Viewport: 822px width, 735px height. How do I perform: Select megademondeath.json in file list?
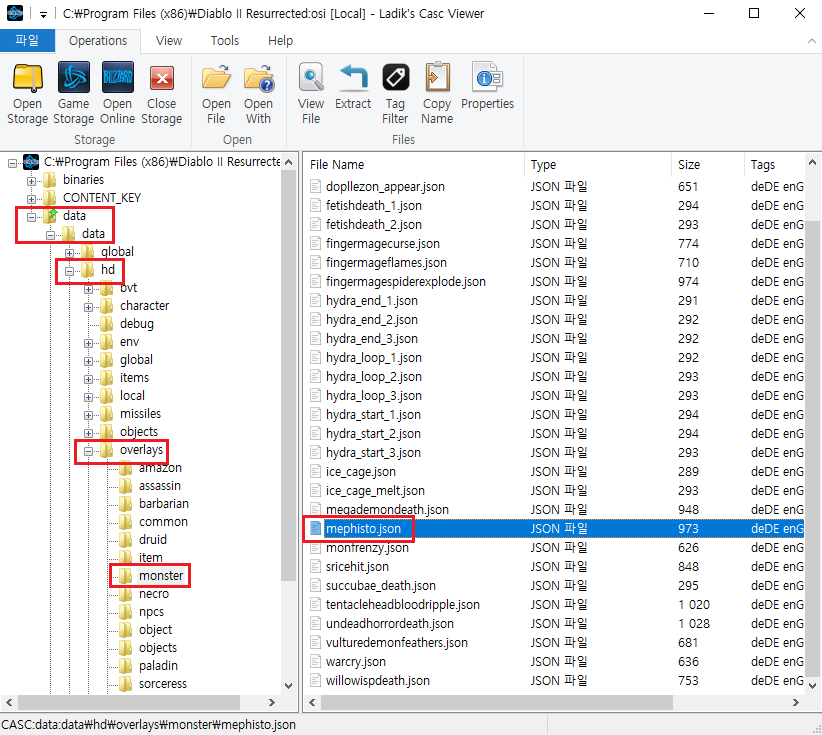coord(387,510)
